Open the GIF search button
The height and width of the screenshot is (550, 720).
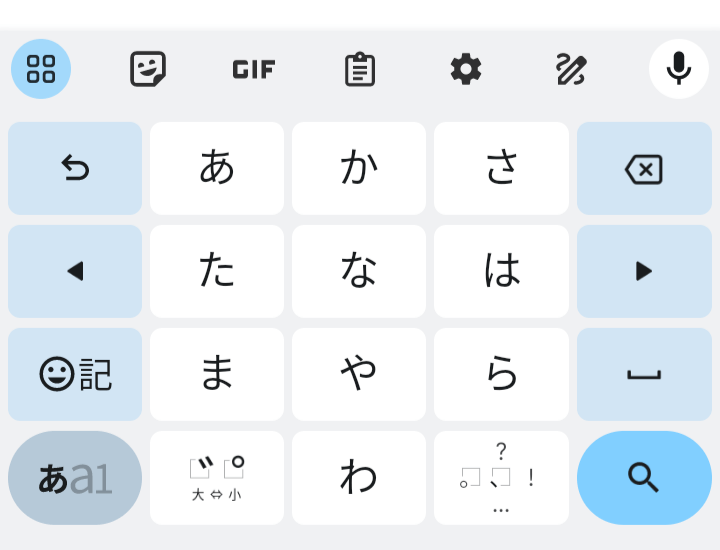tap(253, 69)
